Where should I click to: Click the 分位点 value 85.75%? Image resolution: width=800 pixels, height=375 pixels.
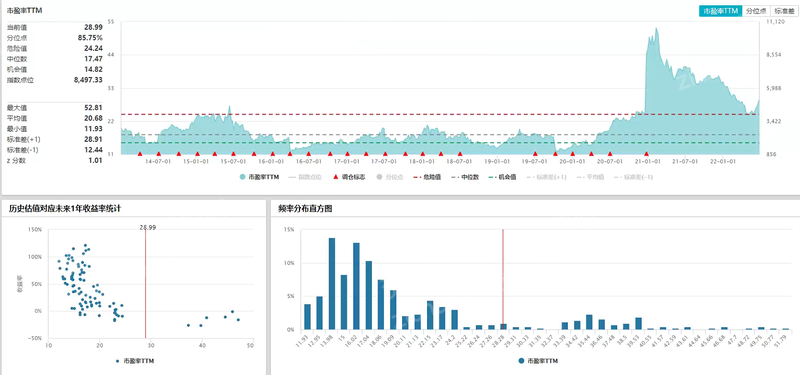90,38
